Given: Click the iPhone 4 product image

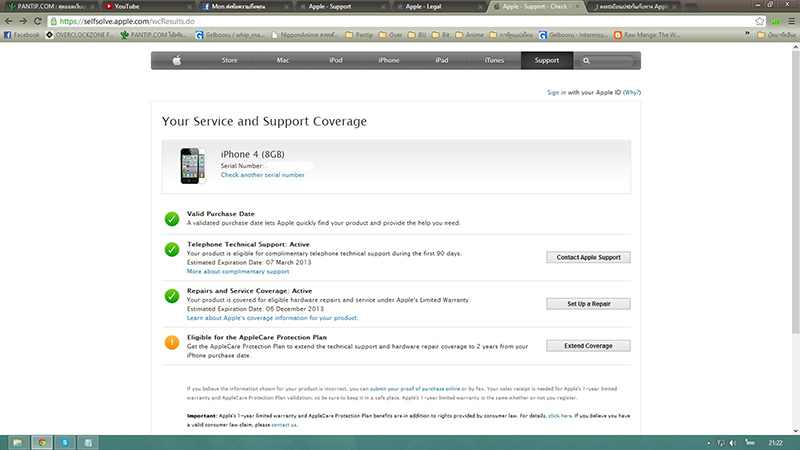Looking at the screenshot, I should pyautogui.click(x=192, y=166).
